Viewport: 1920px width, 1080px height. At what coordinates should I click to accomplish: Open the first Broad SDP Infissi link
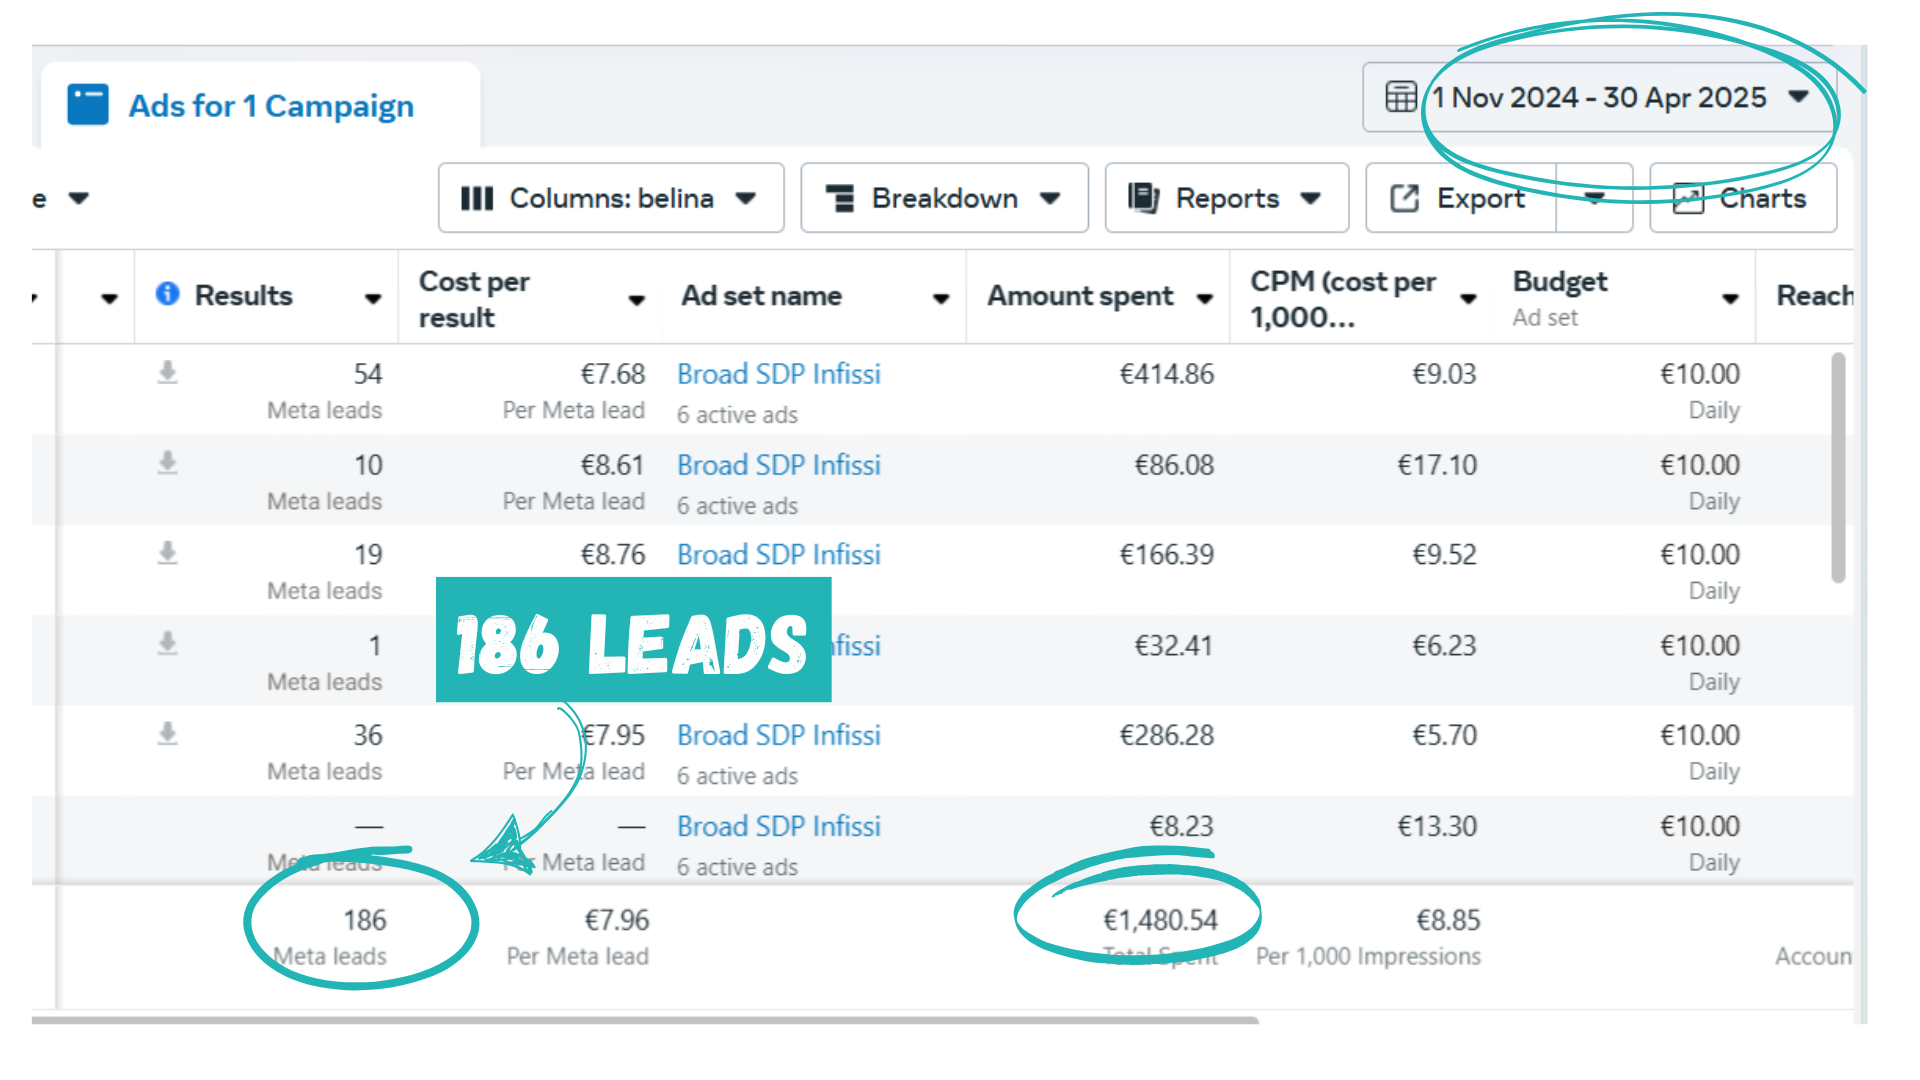click(778, 374)
